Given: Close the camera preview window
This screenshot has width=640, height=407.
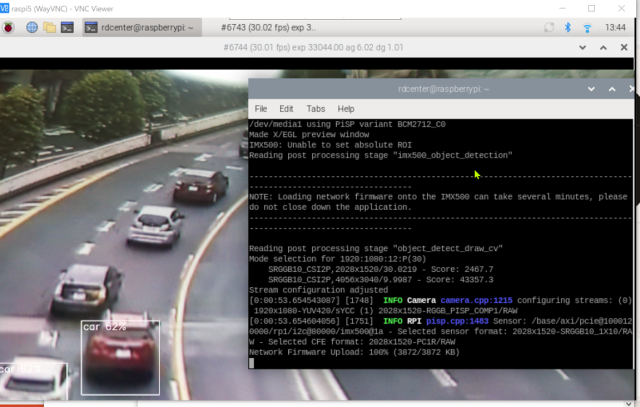Looking at the screenshot, I should click(x=624, y=47).
